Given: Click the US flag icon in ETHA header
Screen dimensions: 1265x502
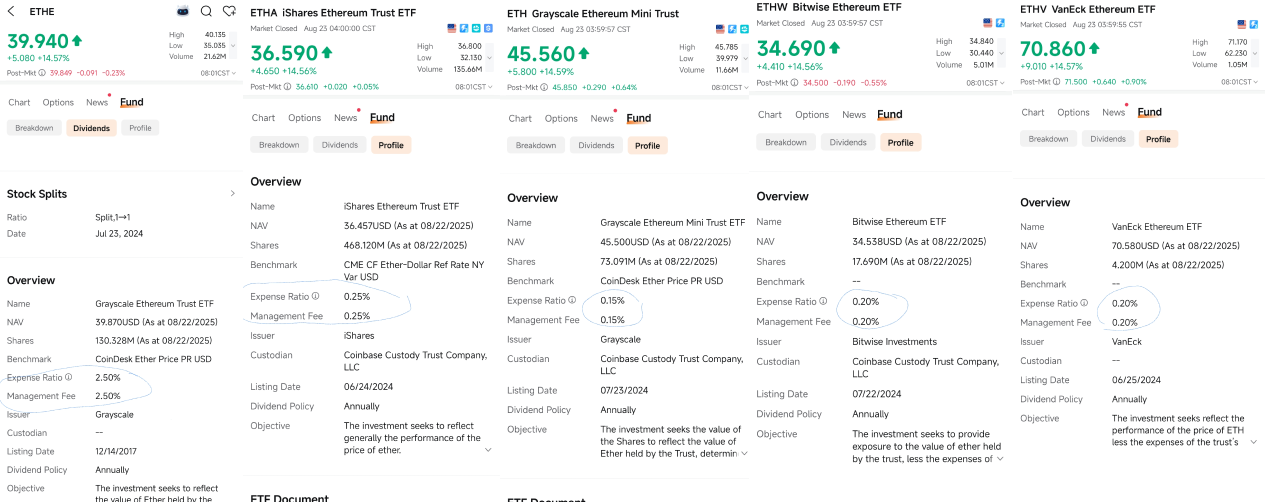Looking at the screenshot, I should tap(452, 28).
